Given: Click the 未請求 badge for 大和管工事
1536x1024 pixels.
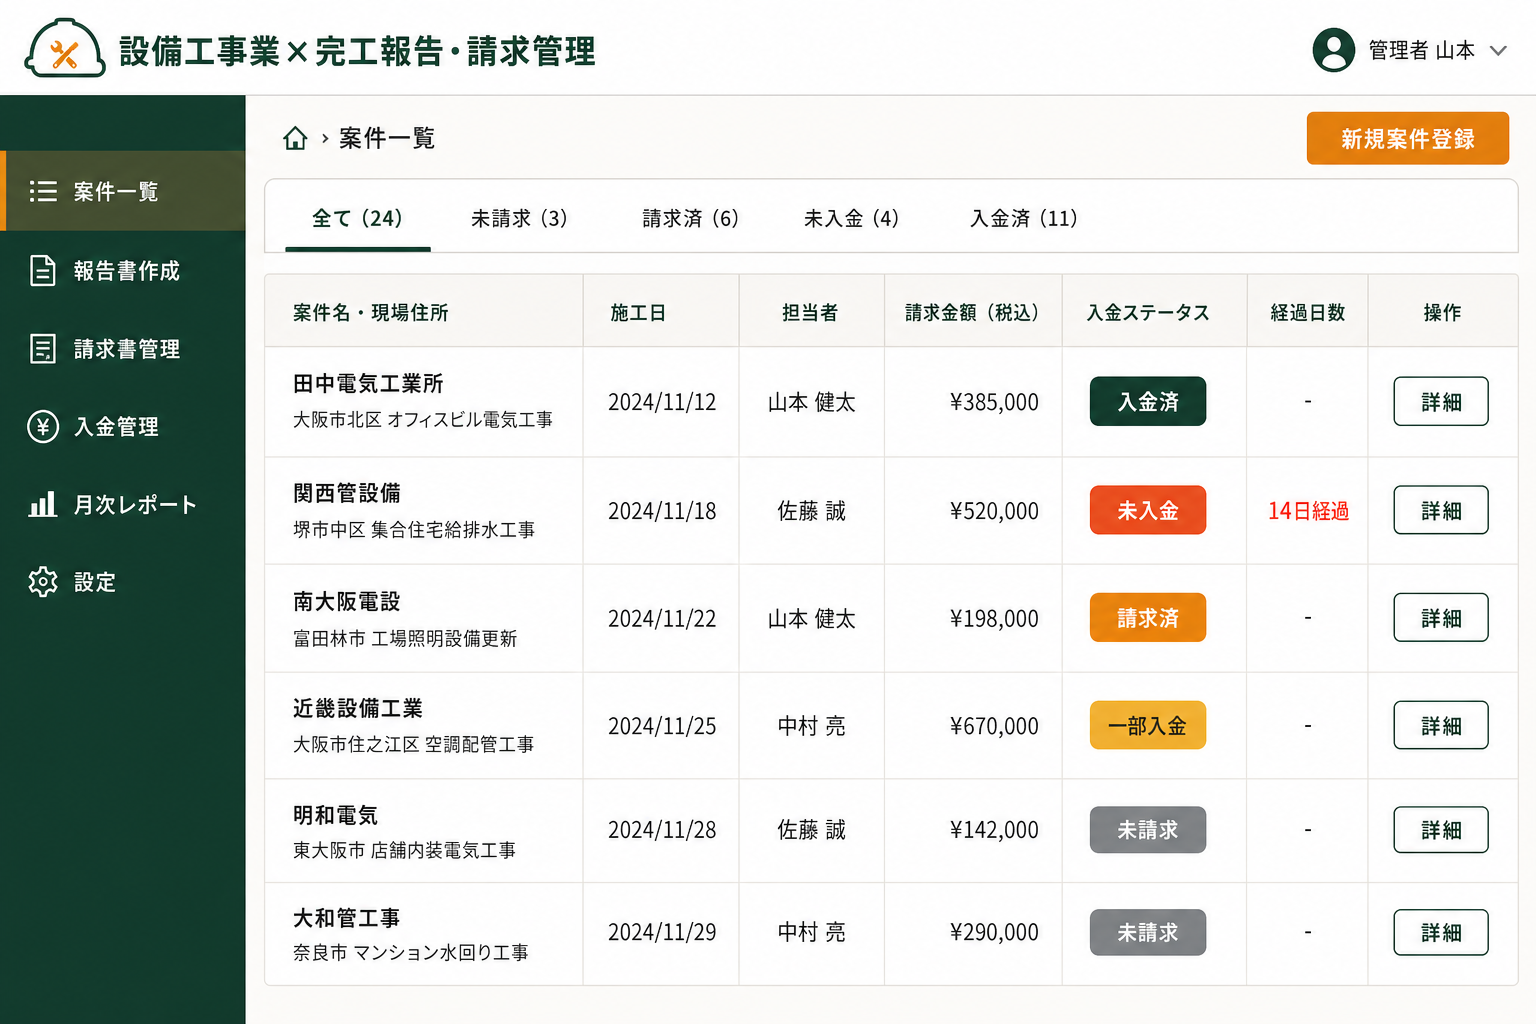Looking at the screenshot, I should click(1148, 932).
